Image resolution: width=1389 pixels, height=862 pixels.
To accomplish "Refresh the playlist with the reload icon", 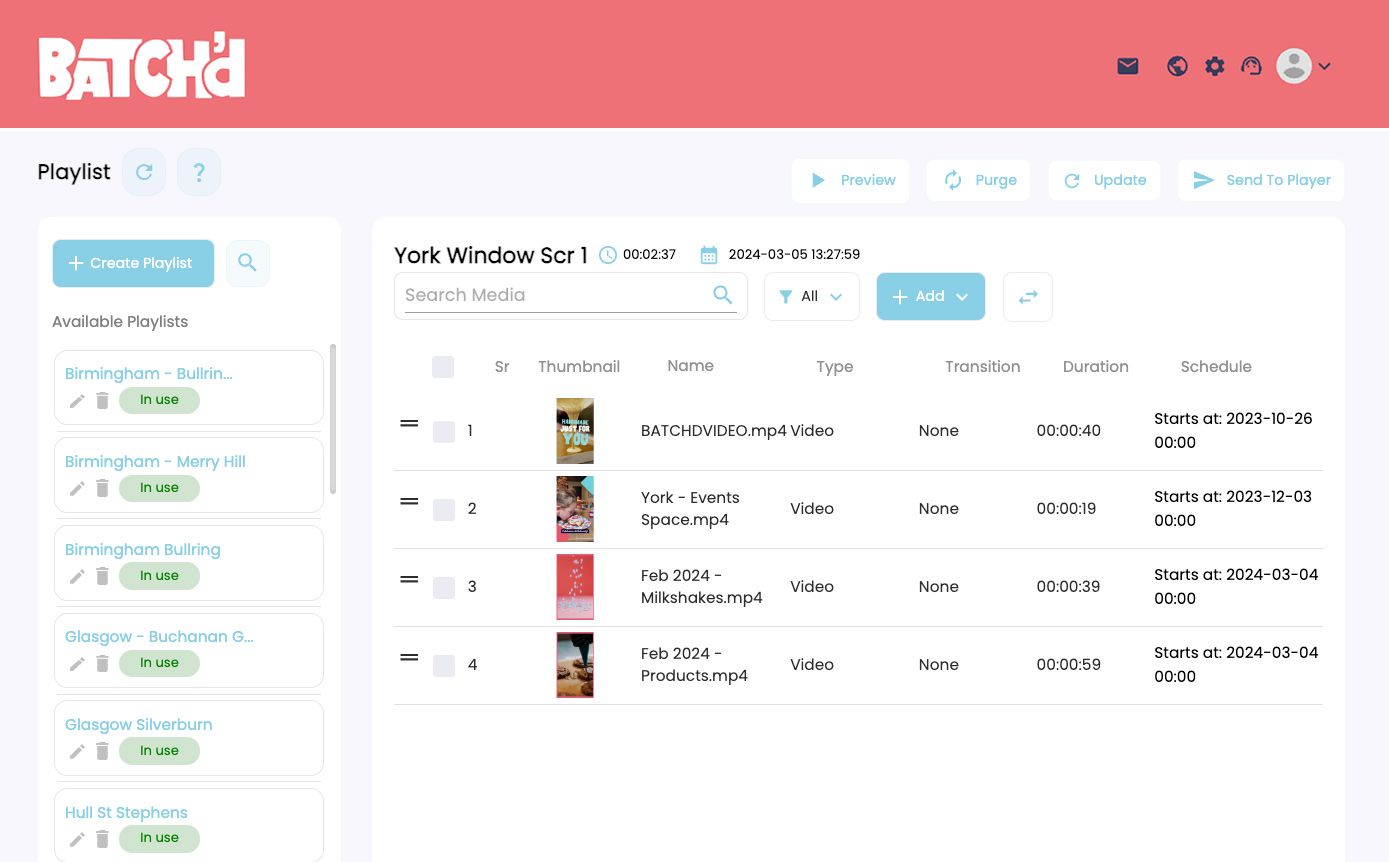I will (143, 172).
